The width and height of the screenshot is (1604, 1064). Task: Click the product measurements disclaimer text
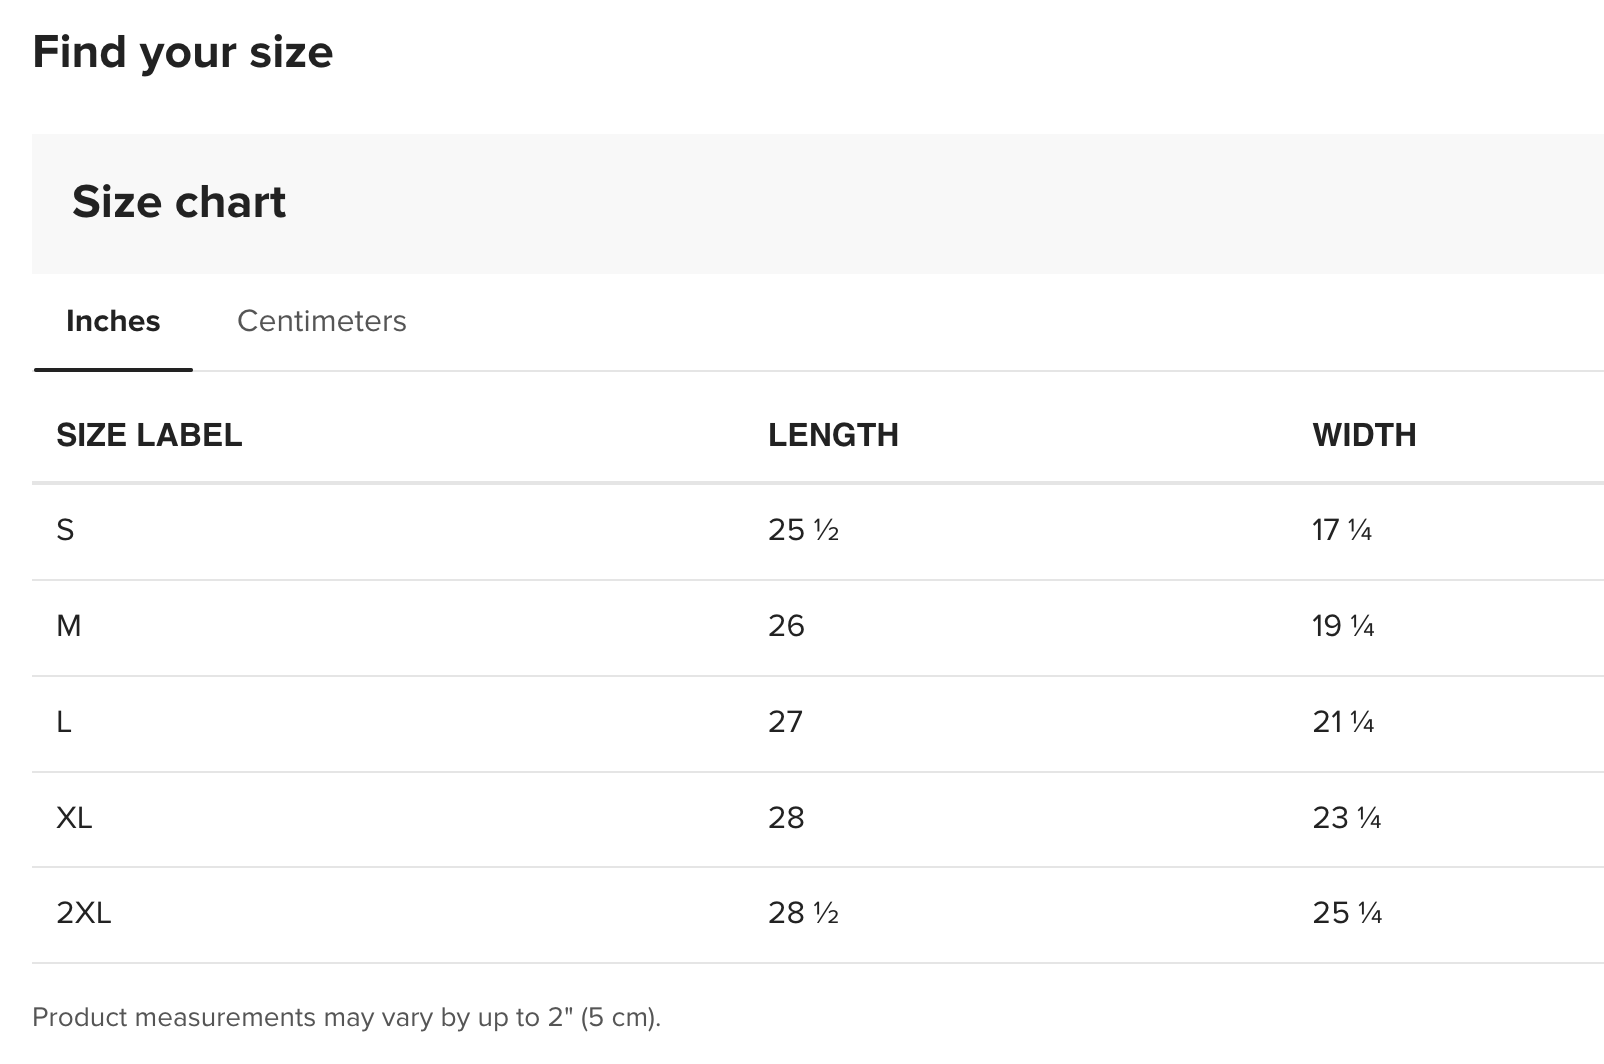point(347,1018)
